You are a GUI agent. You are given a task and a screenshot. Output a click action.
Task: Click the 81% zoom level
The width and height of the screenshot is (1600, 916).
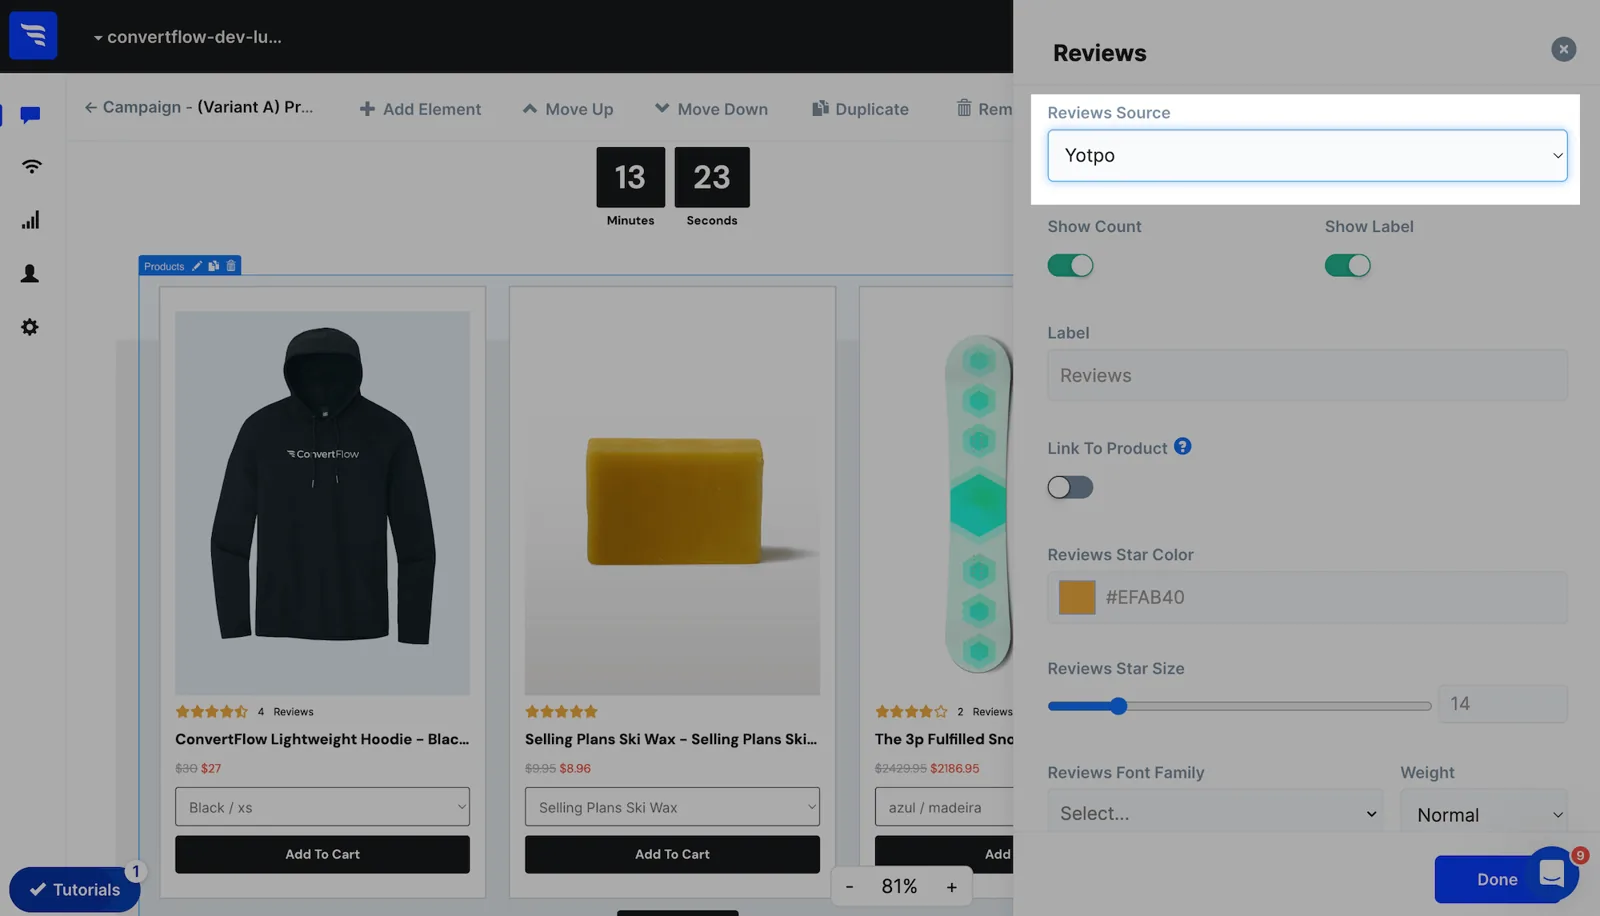(x=899, y=886)
